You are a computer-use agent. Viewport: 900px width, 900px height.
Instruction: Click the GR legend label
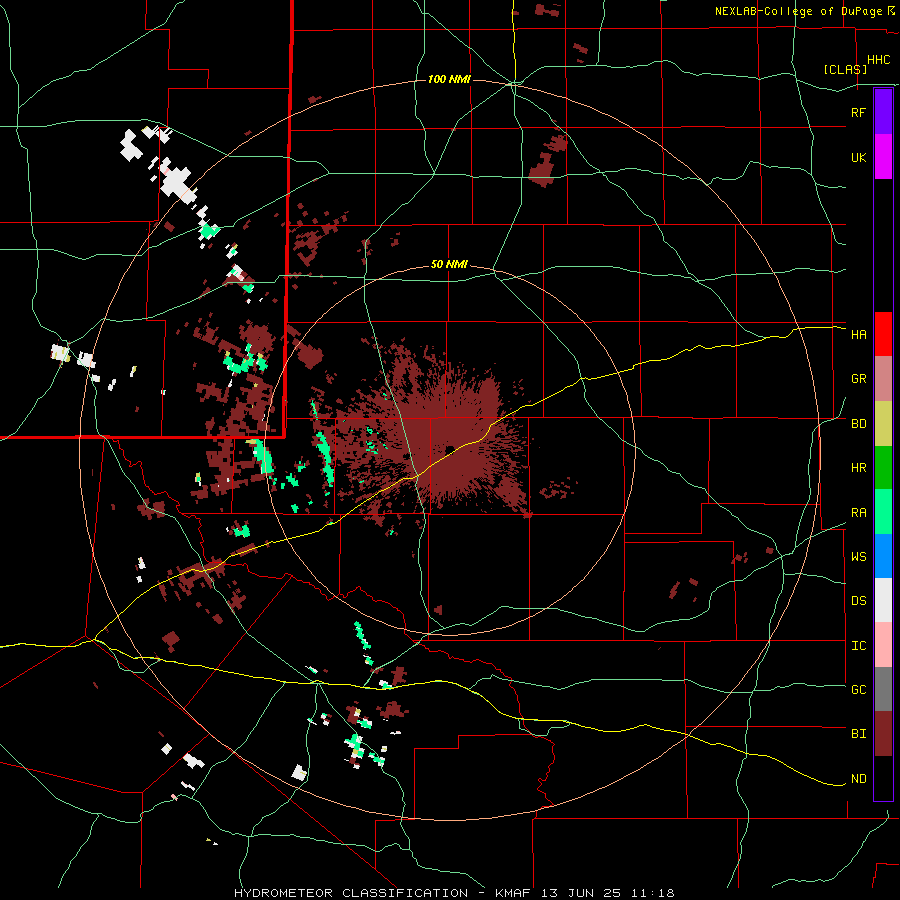tap(858, 379)
